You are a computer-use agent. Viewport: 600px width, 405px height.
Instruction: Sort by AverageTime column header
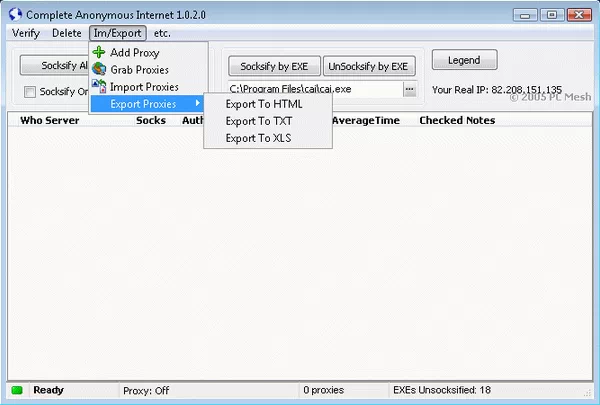366,120
